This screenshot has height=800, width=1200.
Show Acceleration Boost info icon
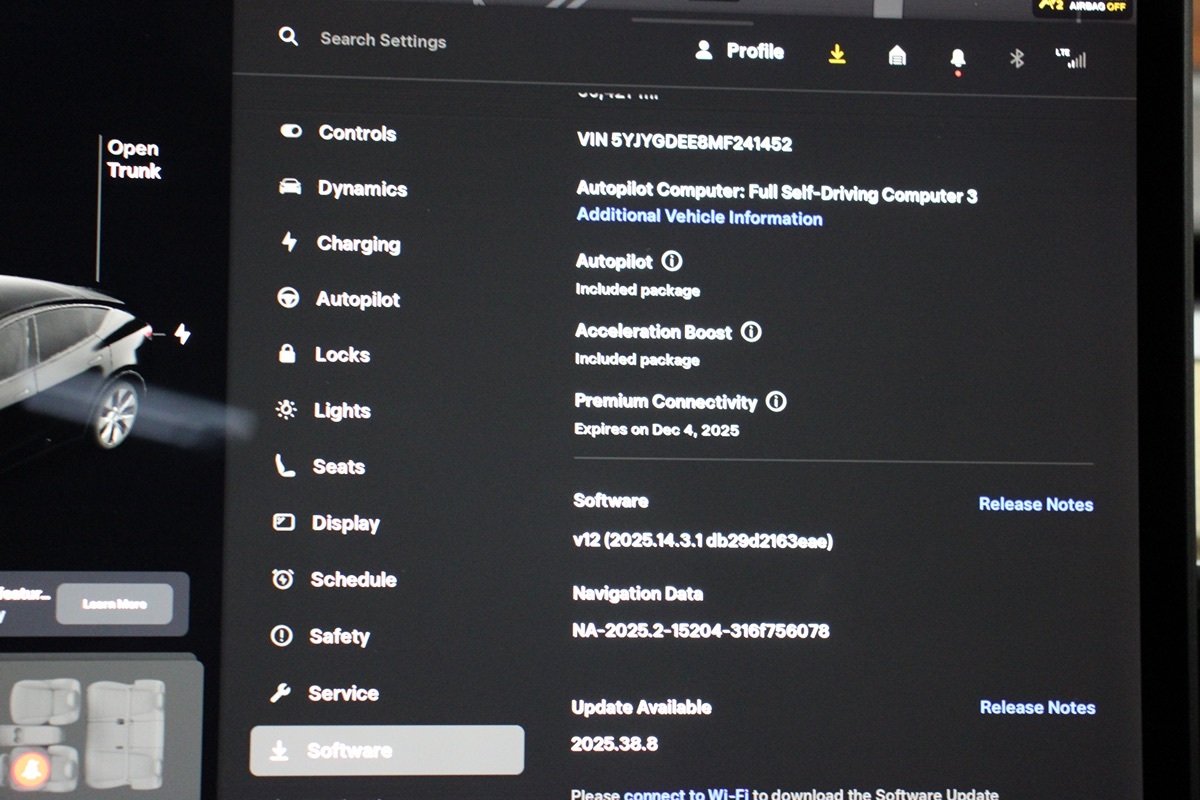click(x=751, y=331)
